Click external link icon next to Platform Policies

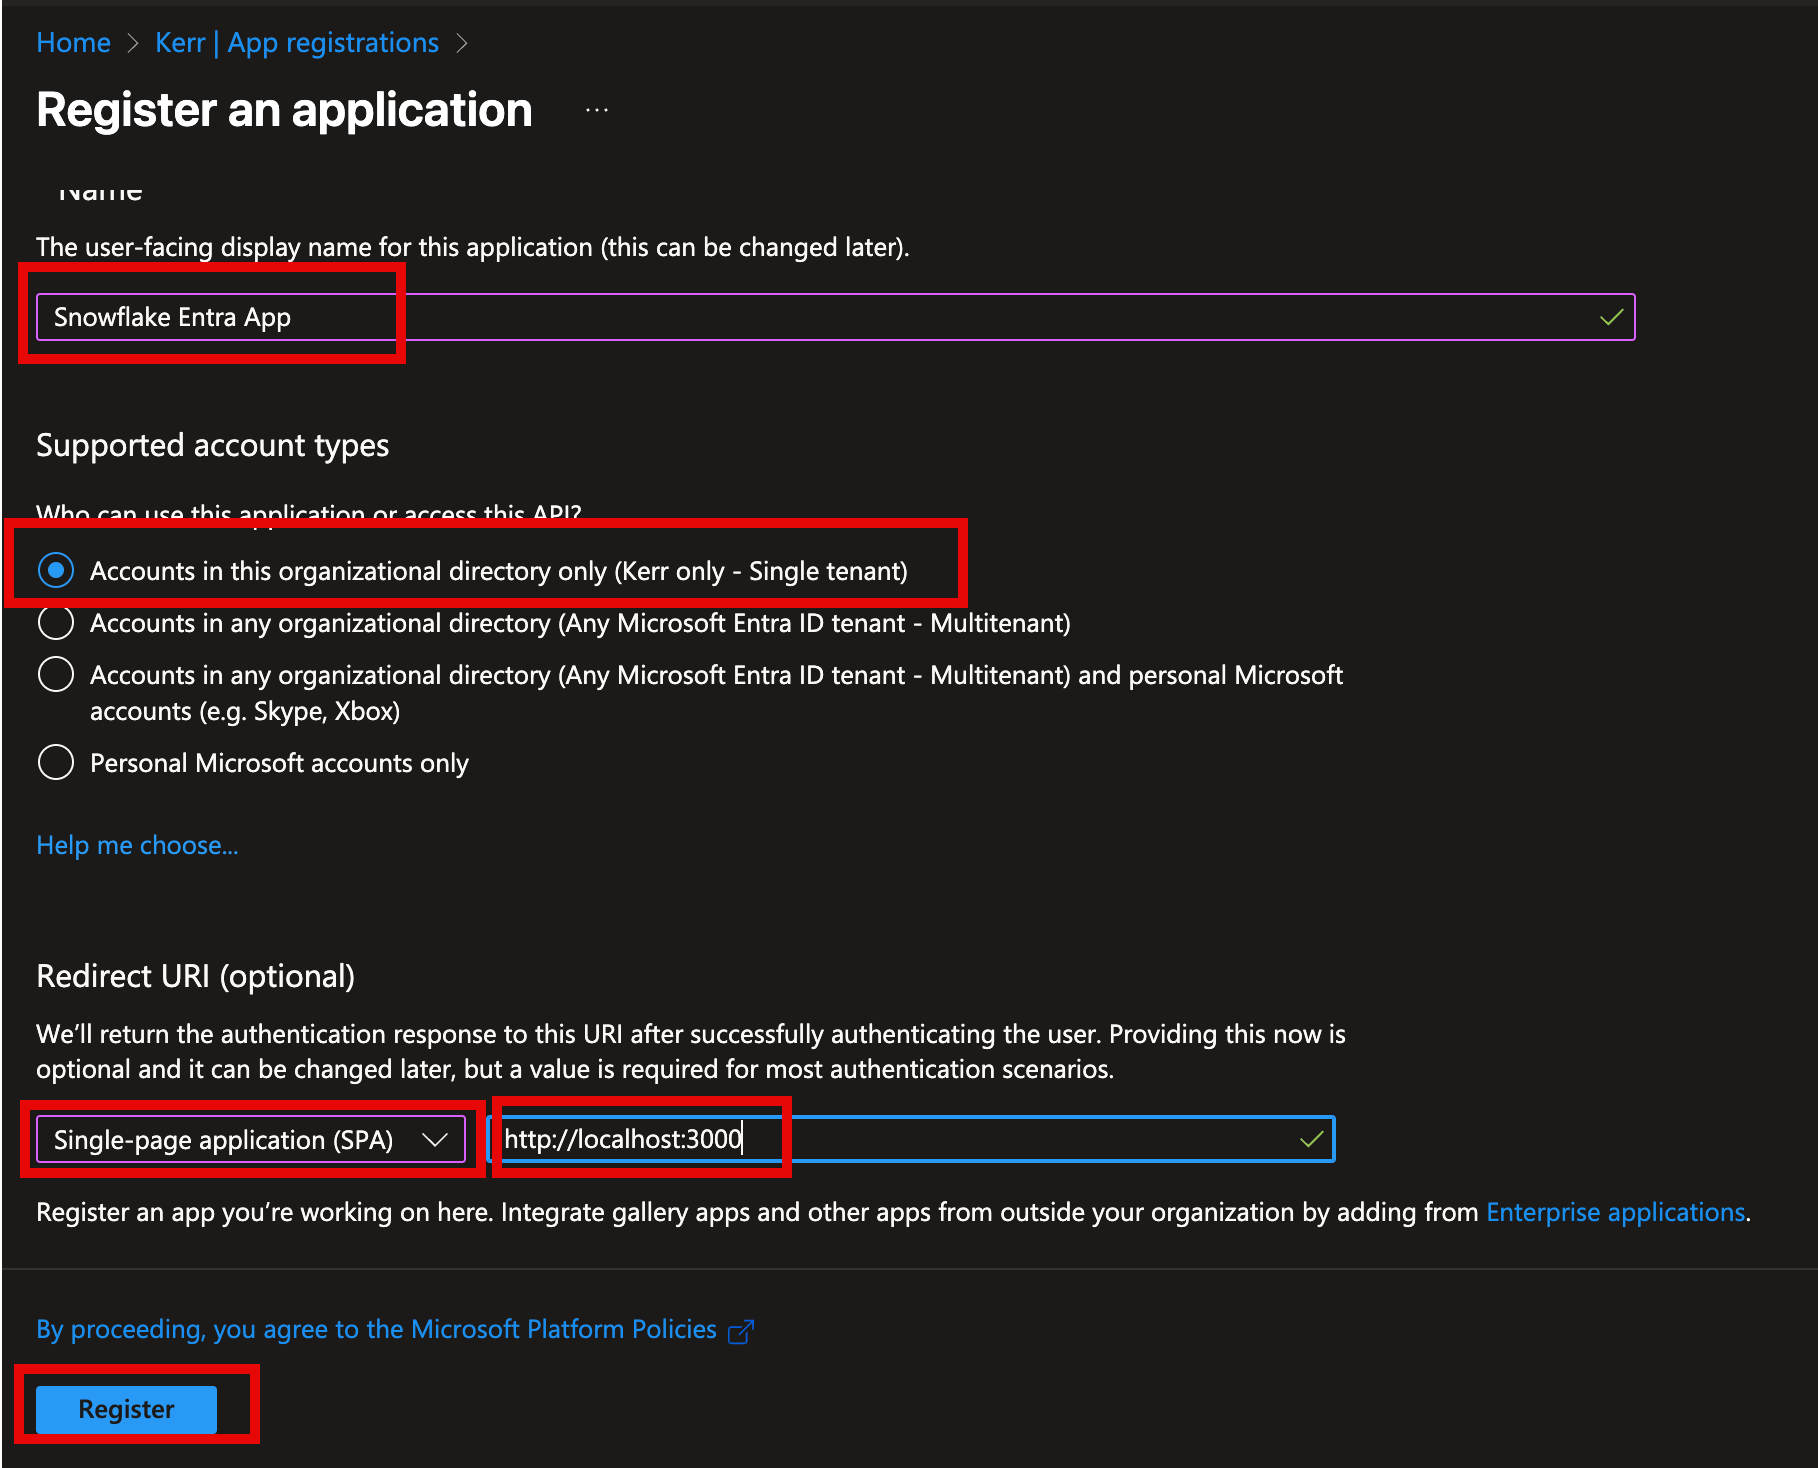pos(741,1331)
